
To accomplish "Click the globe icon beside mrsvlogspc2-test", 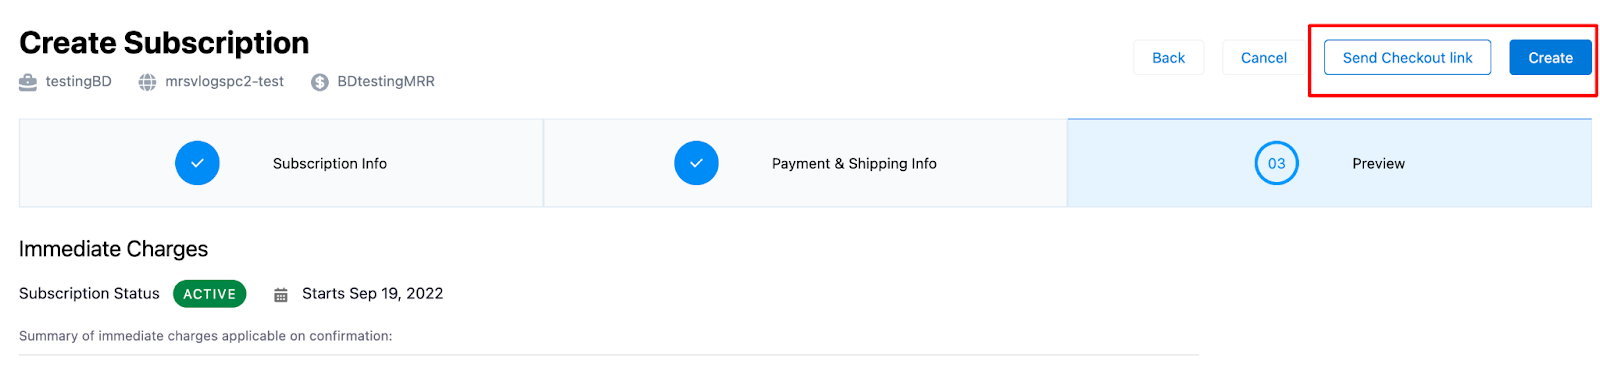I will 147,82.
